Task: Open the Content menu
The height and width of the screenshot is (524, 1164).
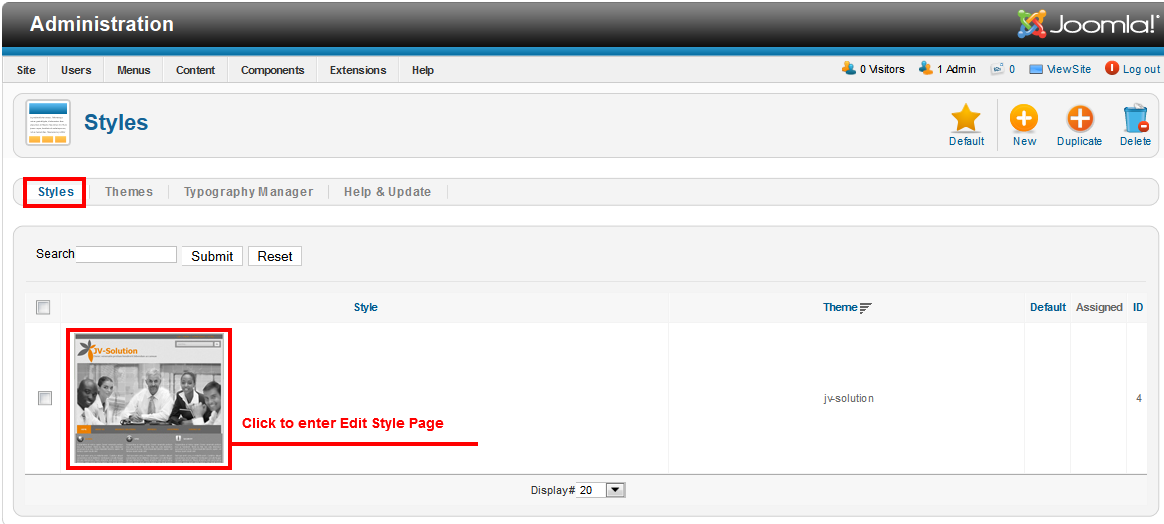Action: pyautogui.click(x=195, y=70)
